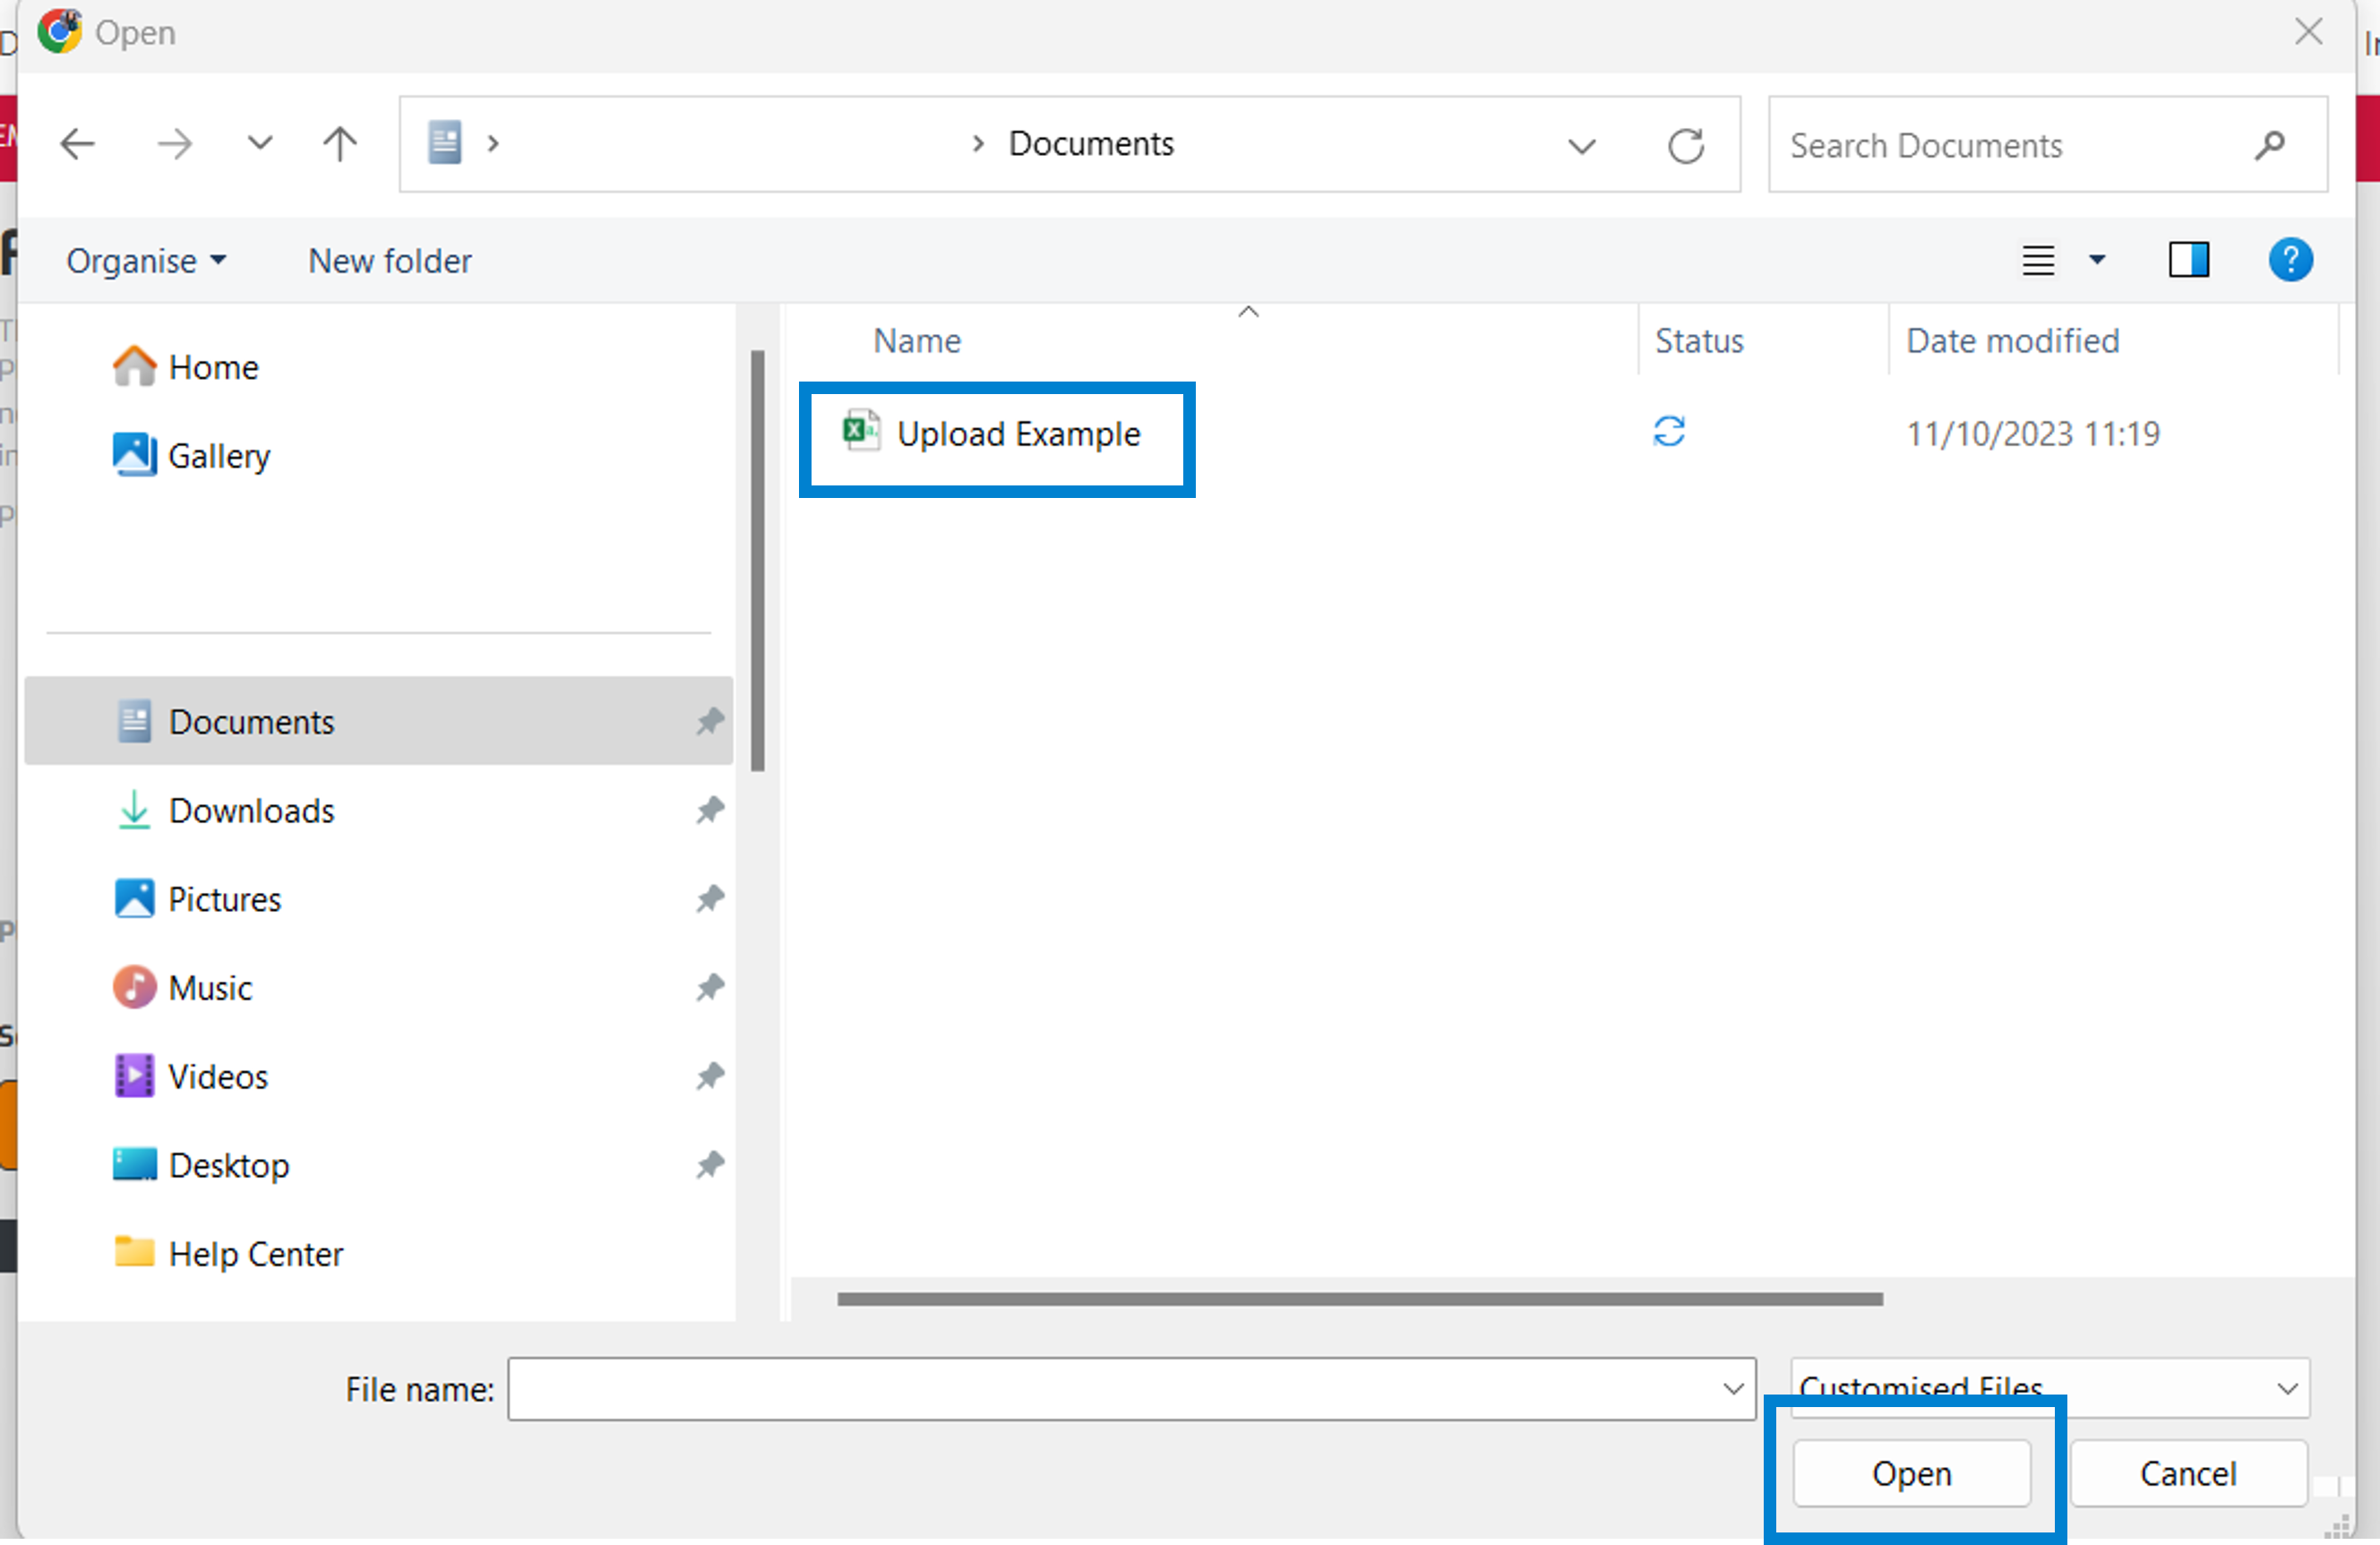The height and width of the screenshot is (1545, 2380).
Task: Change the view layout icon
Action: pyautogui.click(x=2038, y=261)
